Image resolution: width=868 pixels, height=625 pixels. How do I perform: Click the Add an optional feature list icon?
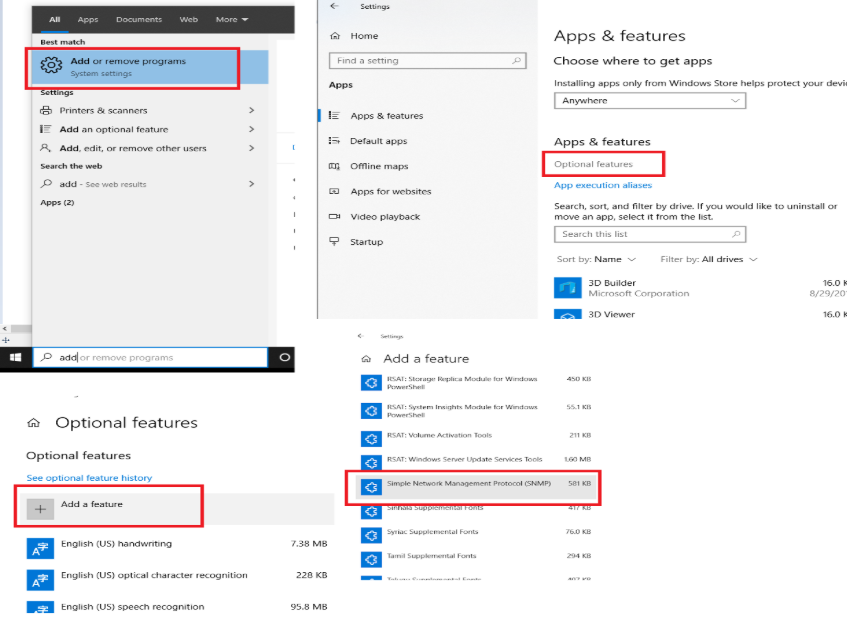pyautogui.click(x=46, y=129)
